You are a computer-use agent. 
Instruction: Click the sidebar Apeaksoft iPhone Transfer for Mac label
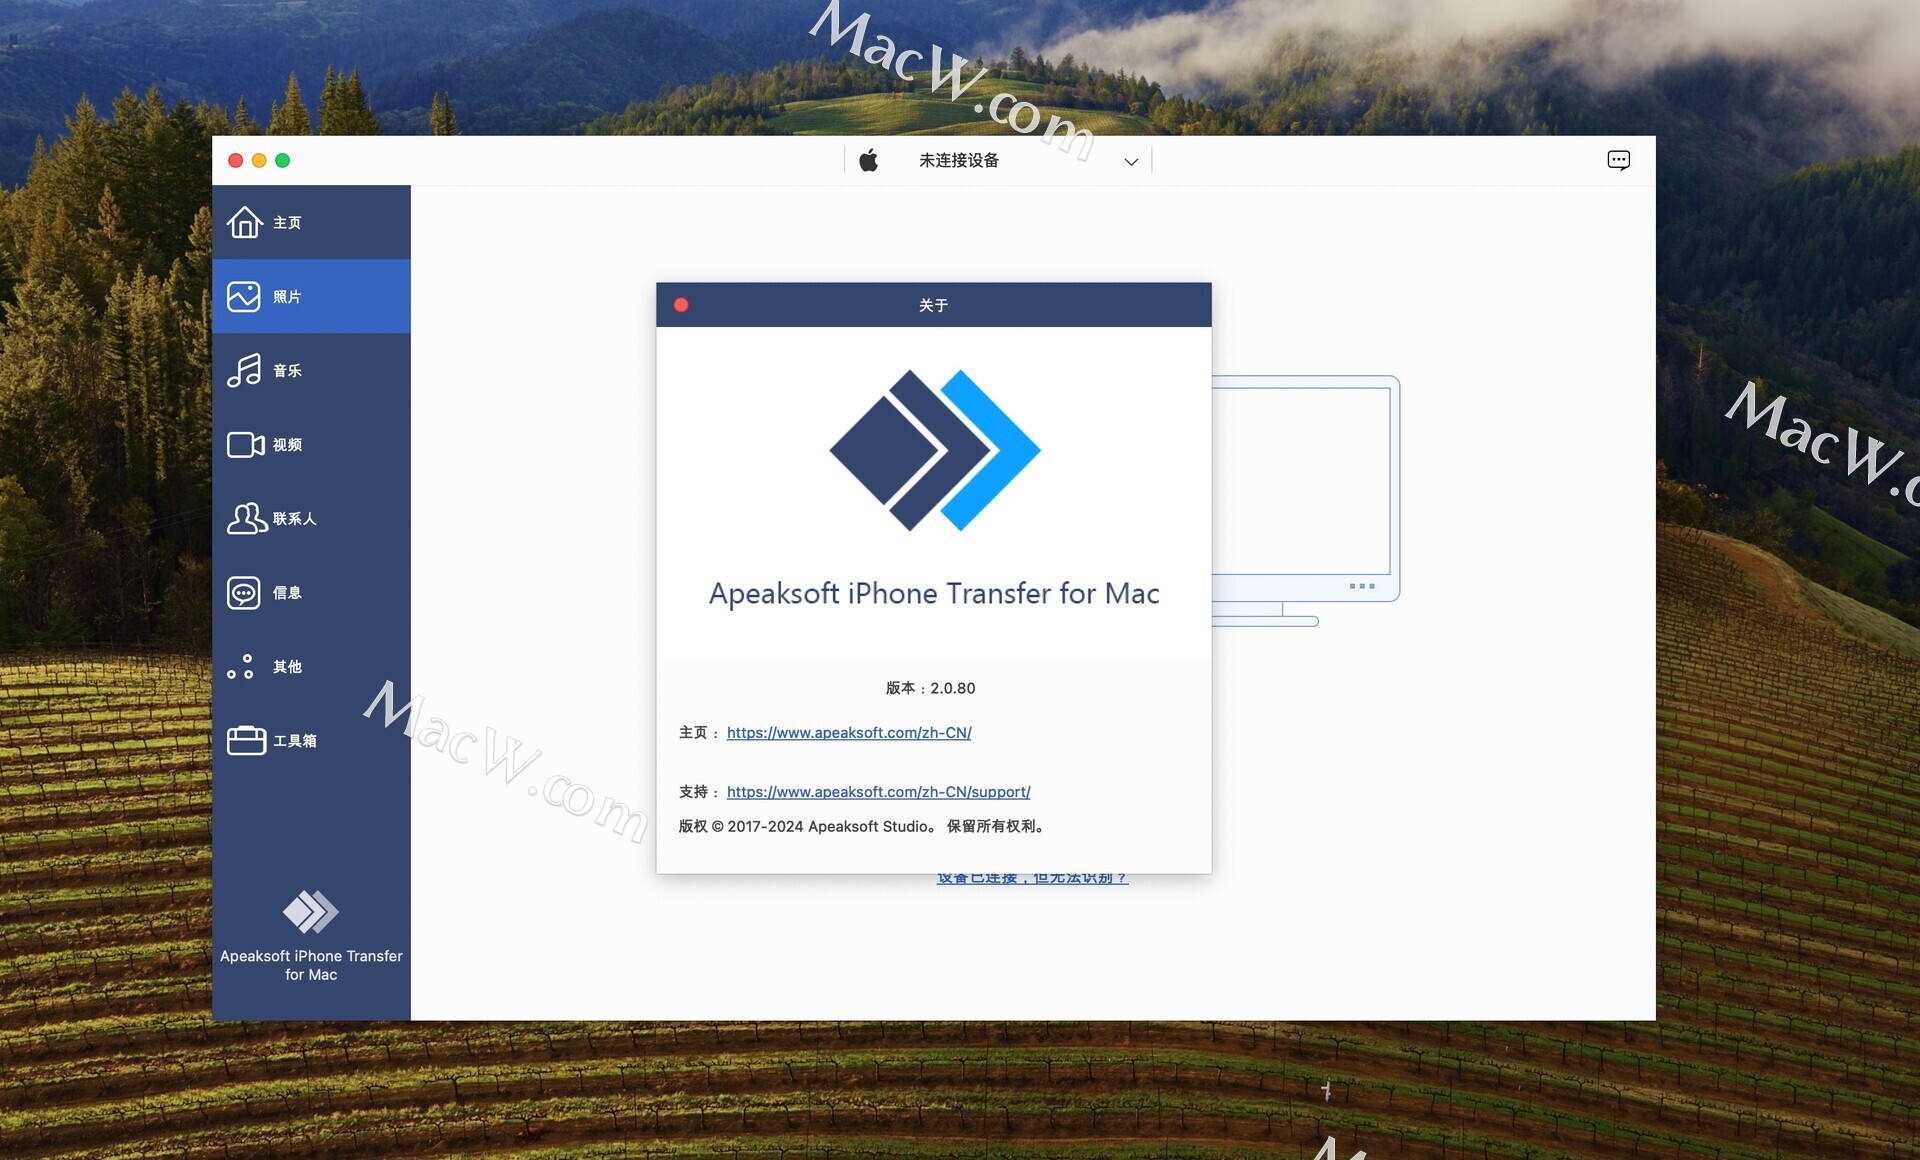(x=311, y=965)
